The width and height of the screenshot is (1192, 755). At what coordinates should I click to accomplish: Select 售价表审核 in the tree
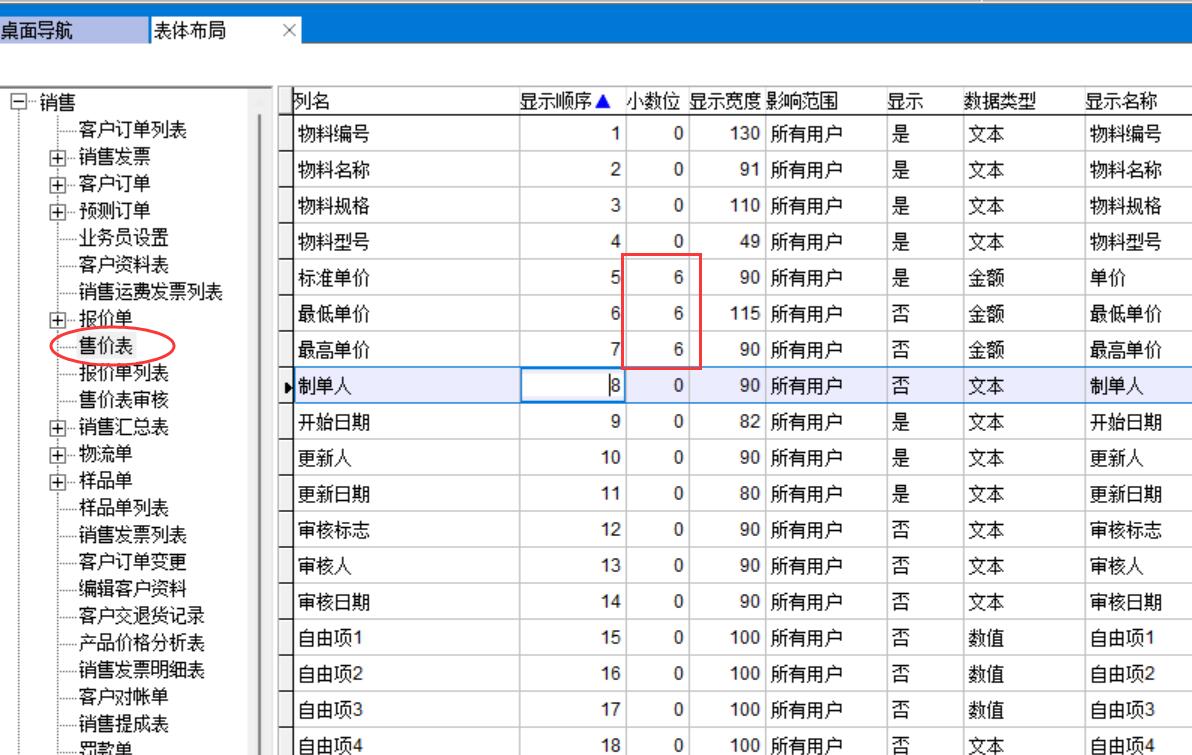tap(123, 401)
